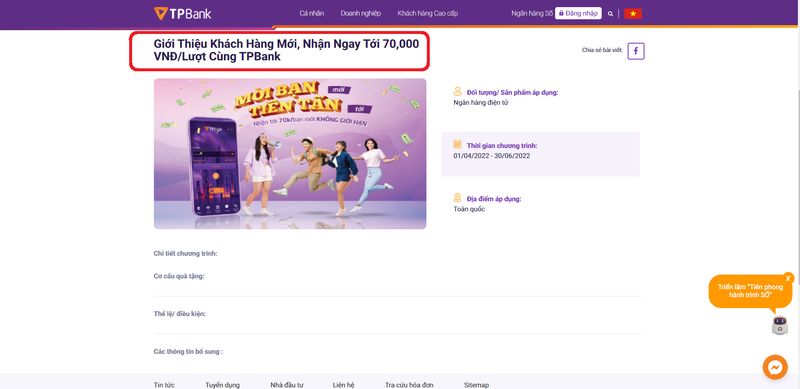
Task: Click the chatbot robot icon
Action: 780,325
